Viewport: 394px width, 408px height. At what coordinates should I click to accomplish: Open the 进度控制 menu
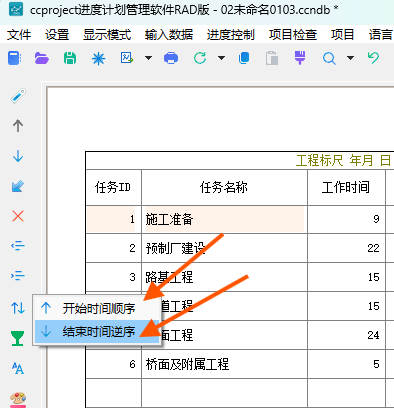click(231, 35)
